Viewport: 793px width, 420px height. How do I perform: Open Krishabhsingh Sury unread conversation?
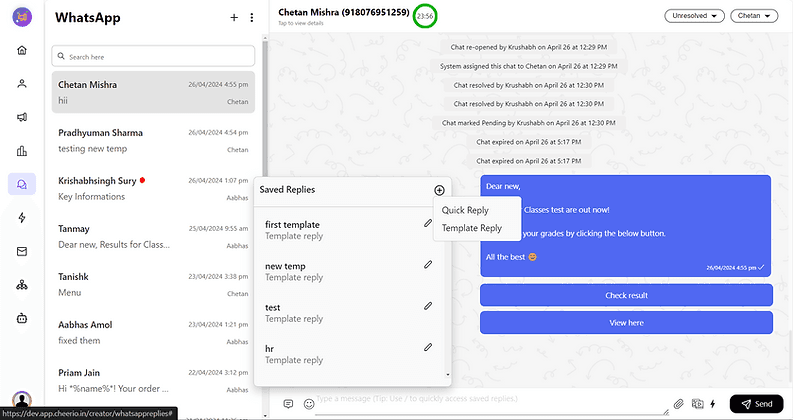pyautogui.click(x=153, y=188)
